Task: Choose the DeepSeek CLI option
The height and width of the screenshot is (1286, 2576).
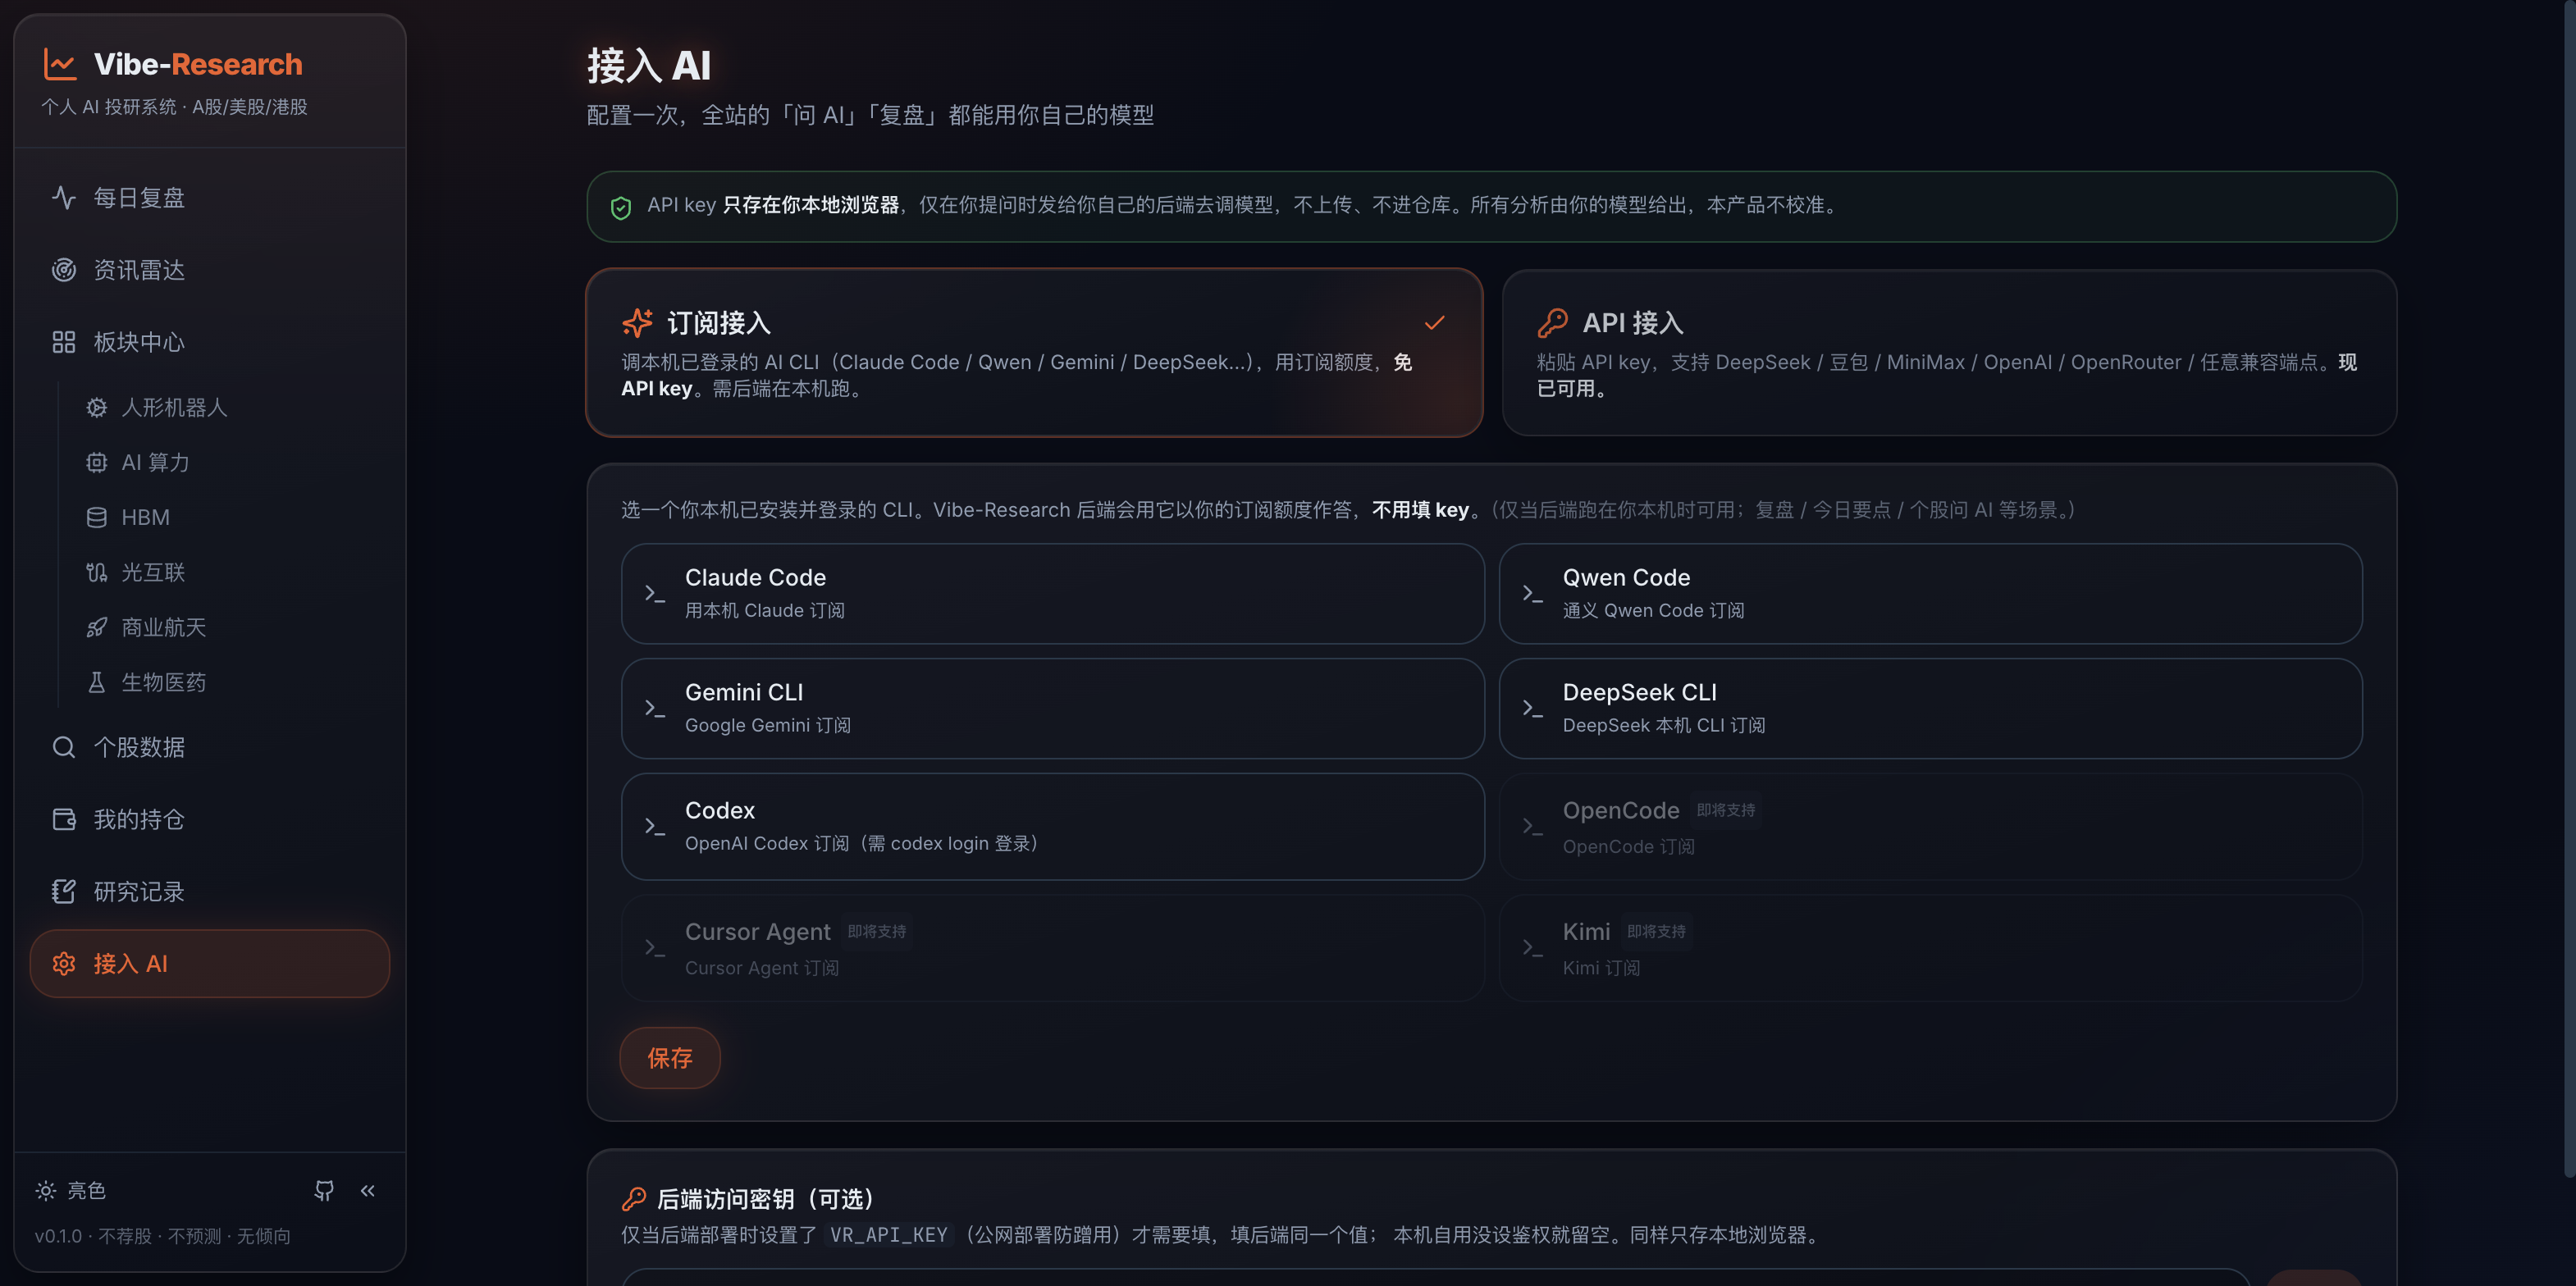Action: point(1930,709)
